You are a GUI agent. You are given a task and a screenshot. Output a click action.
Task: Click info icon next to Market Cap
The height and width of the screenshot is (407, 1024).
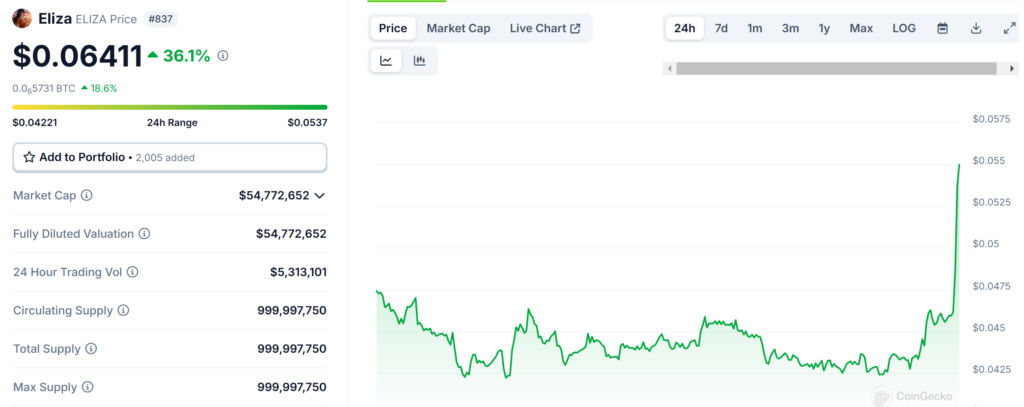point(87,196)
